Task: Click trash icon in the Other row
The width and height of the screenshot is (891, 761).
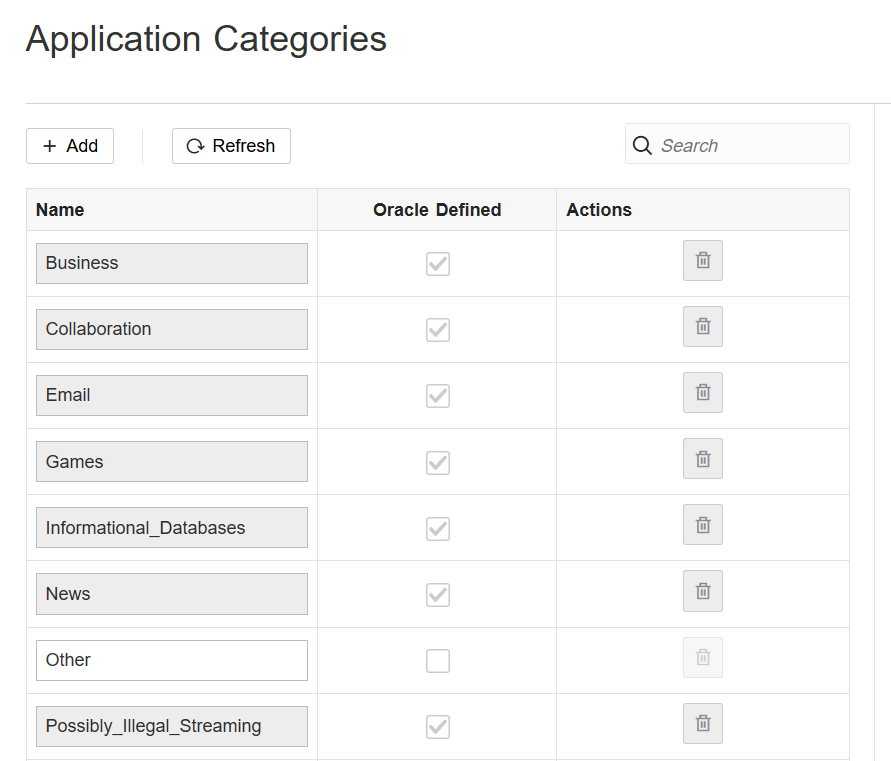Action: coord(703,658)
